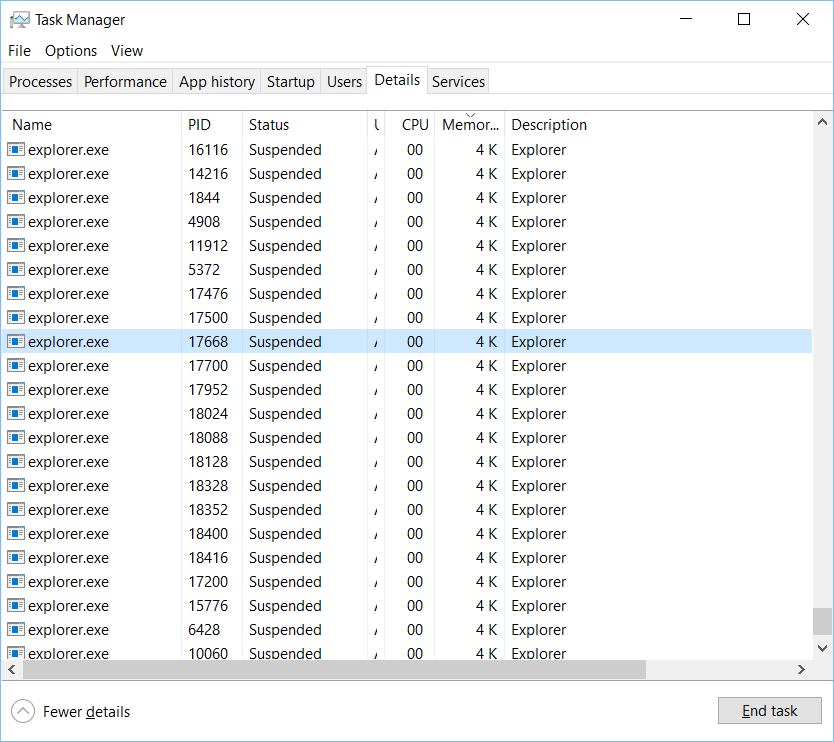Click the icon of explorer.exe PID 17668
The width and height of the screenshot is (834, 742).
point(16,342)
